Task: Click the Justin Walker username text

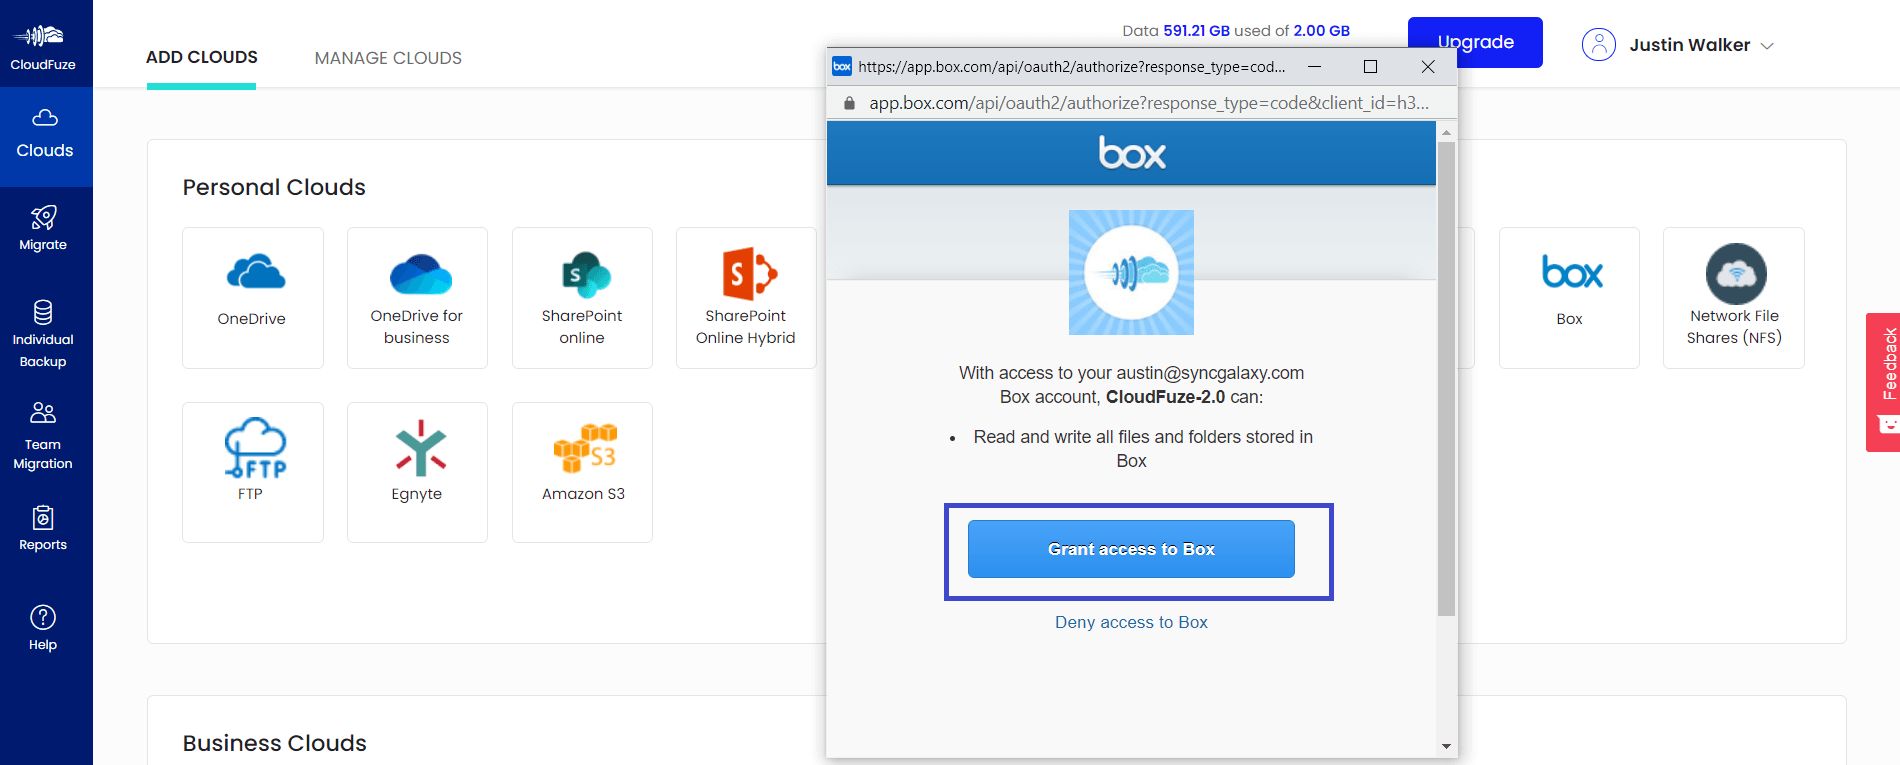Action: pyautogui.click(x=1689, y=45)
